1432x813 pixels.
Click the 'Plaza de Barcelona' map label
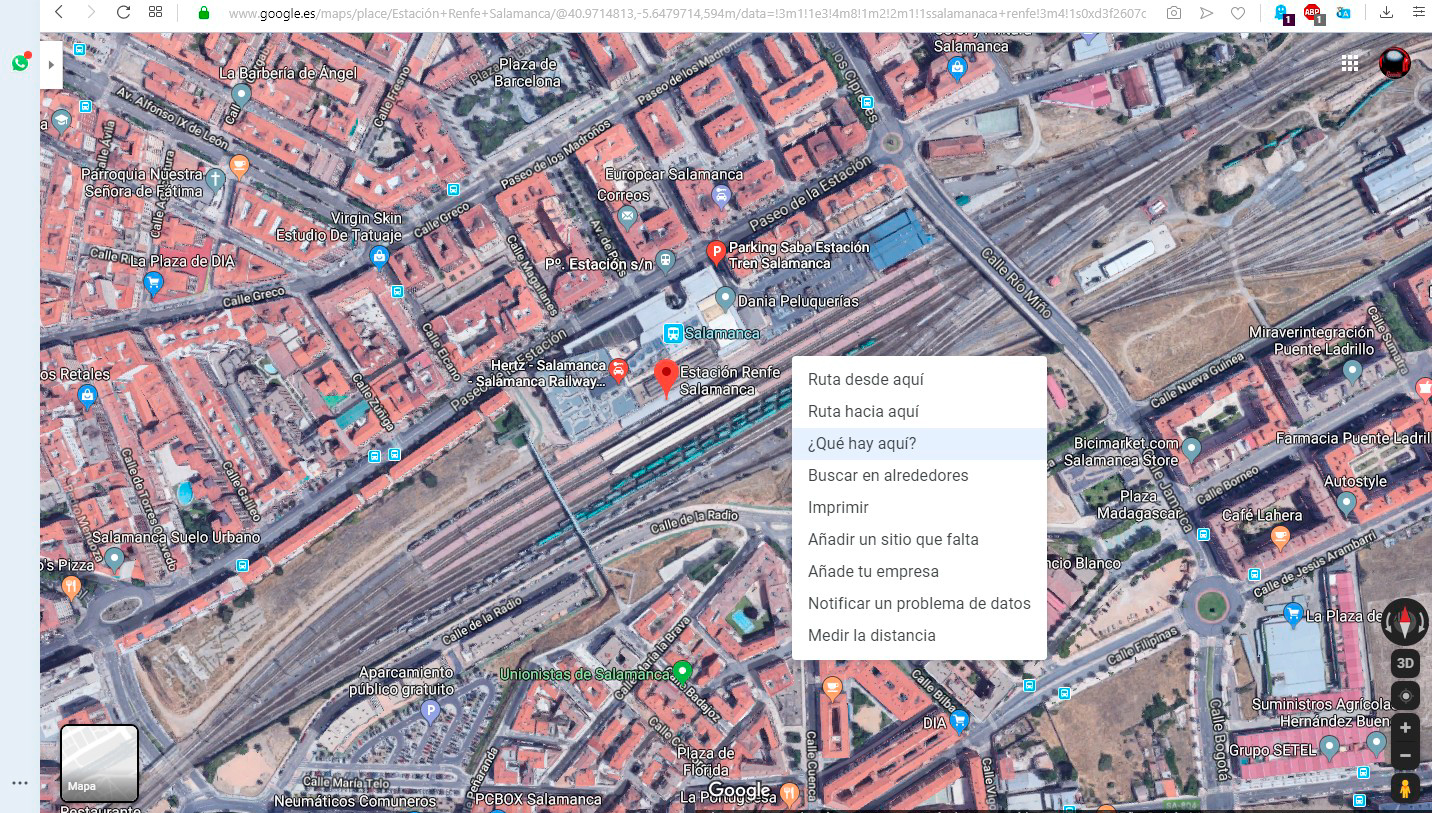click(528, 73)
